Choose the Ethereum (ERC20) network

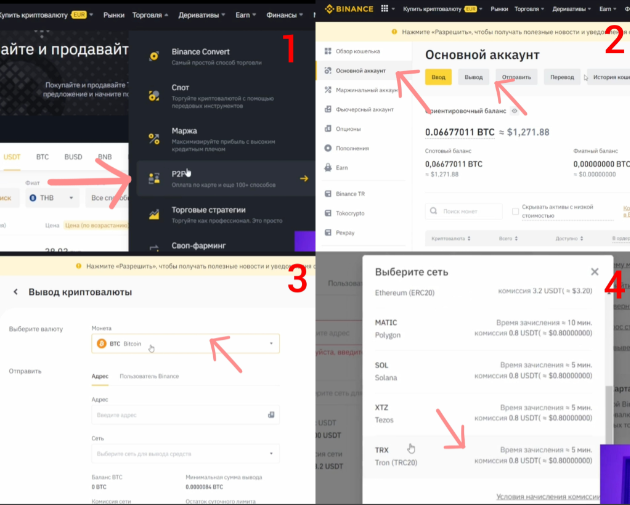coord(483,292)
